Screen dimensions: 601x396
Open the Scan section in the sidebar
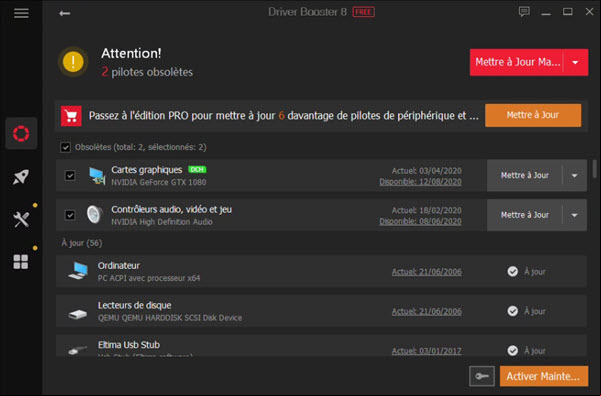21,133
